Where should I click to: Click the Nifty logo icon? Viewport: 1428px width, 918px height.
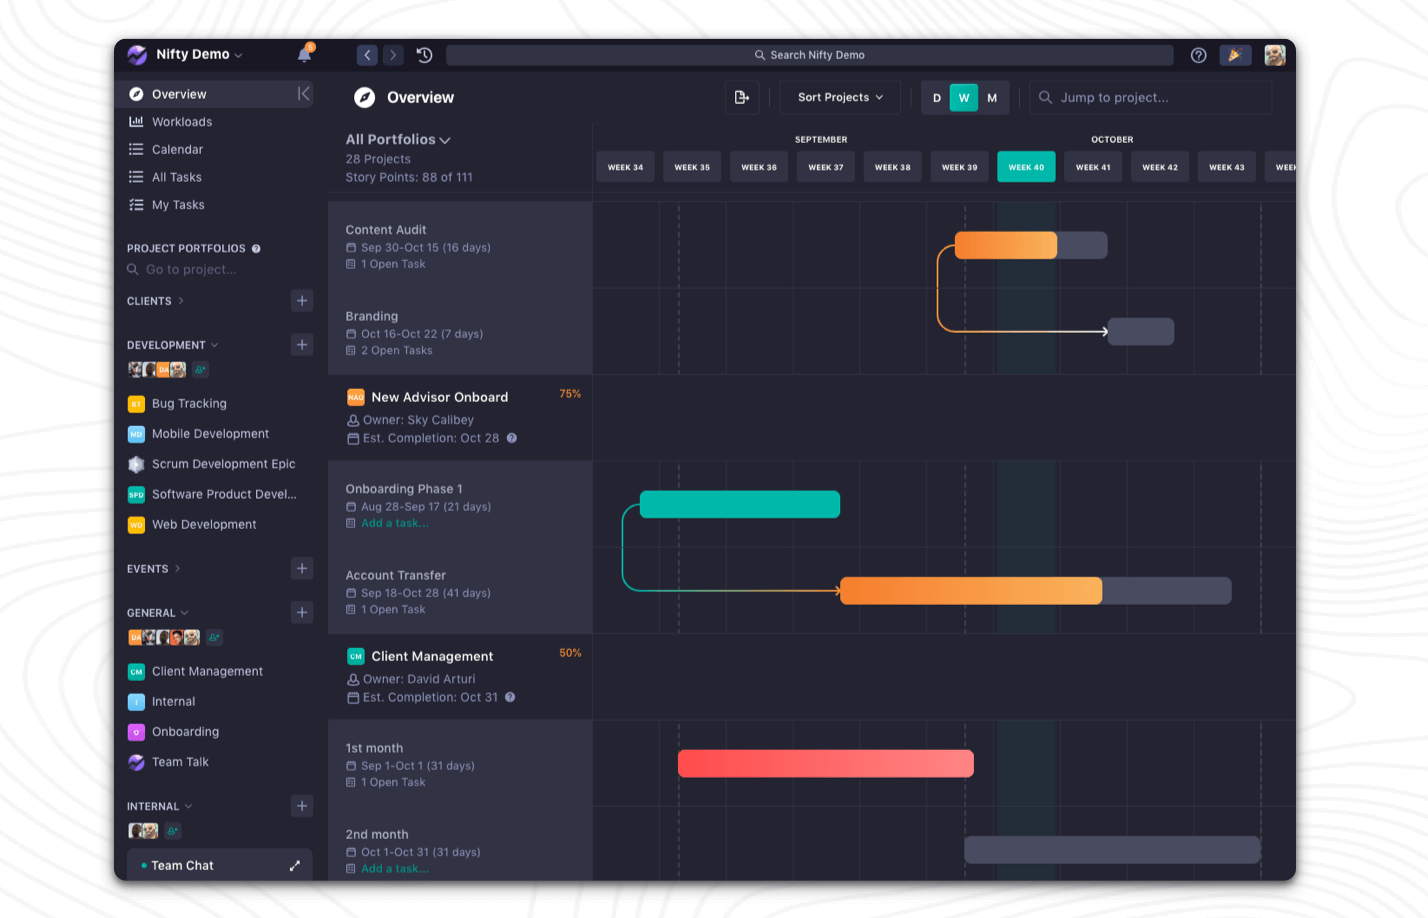click(x=137, y=54)
